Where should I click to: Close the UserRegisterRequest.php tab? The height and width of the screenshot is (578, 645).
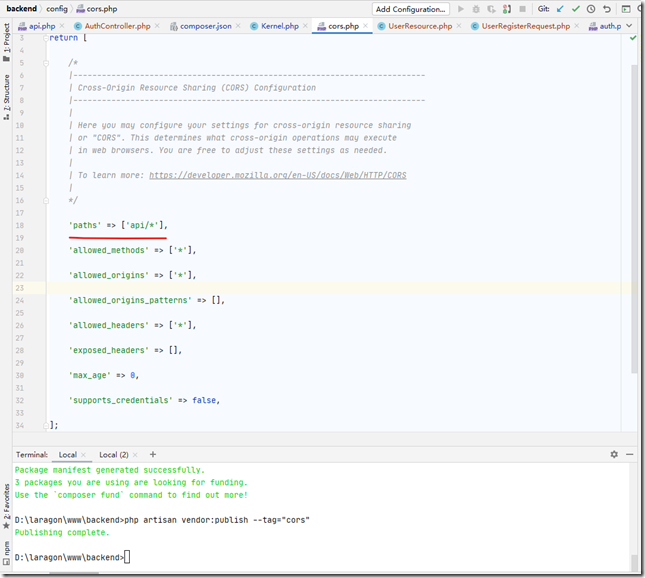(576, 26)
